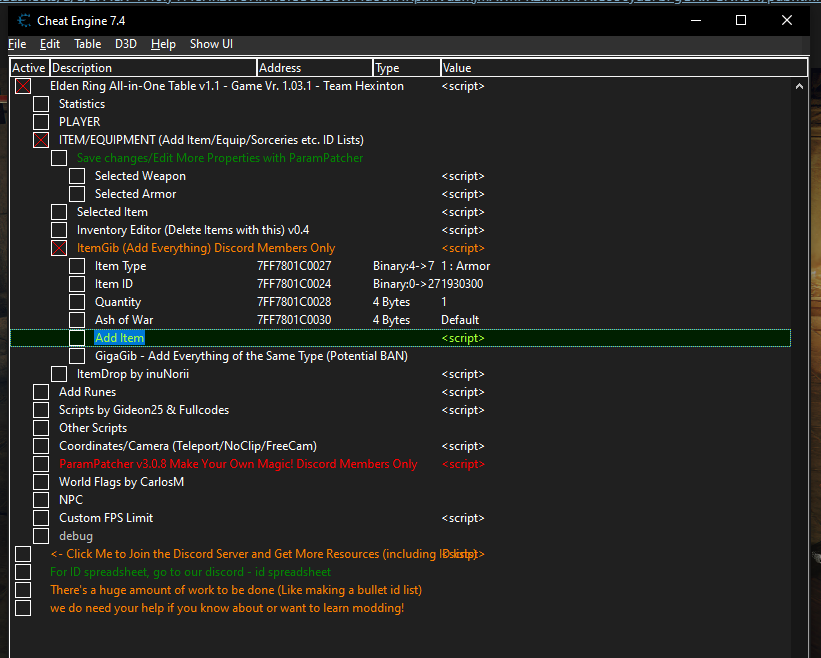Enable the Add Runes checkbox
Image resolution: width=821 pixels, height=658 pixels.
(41, 392)
